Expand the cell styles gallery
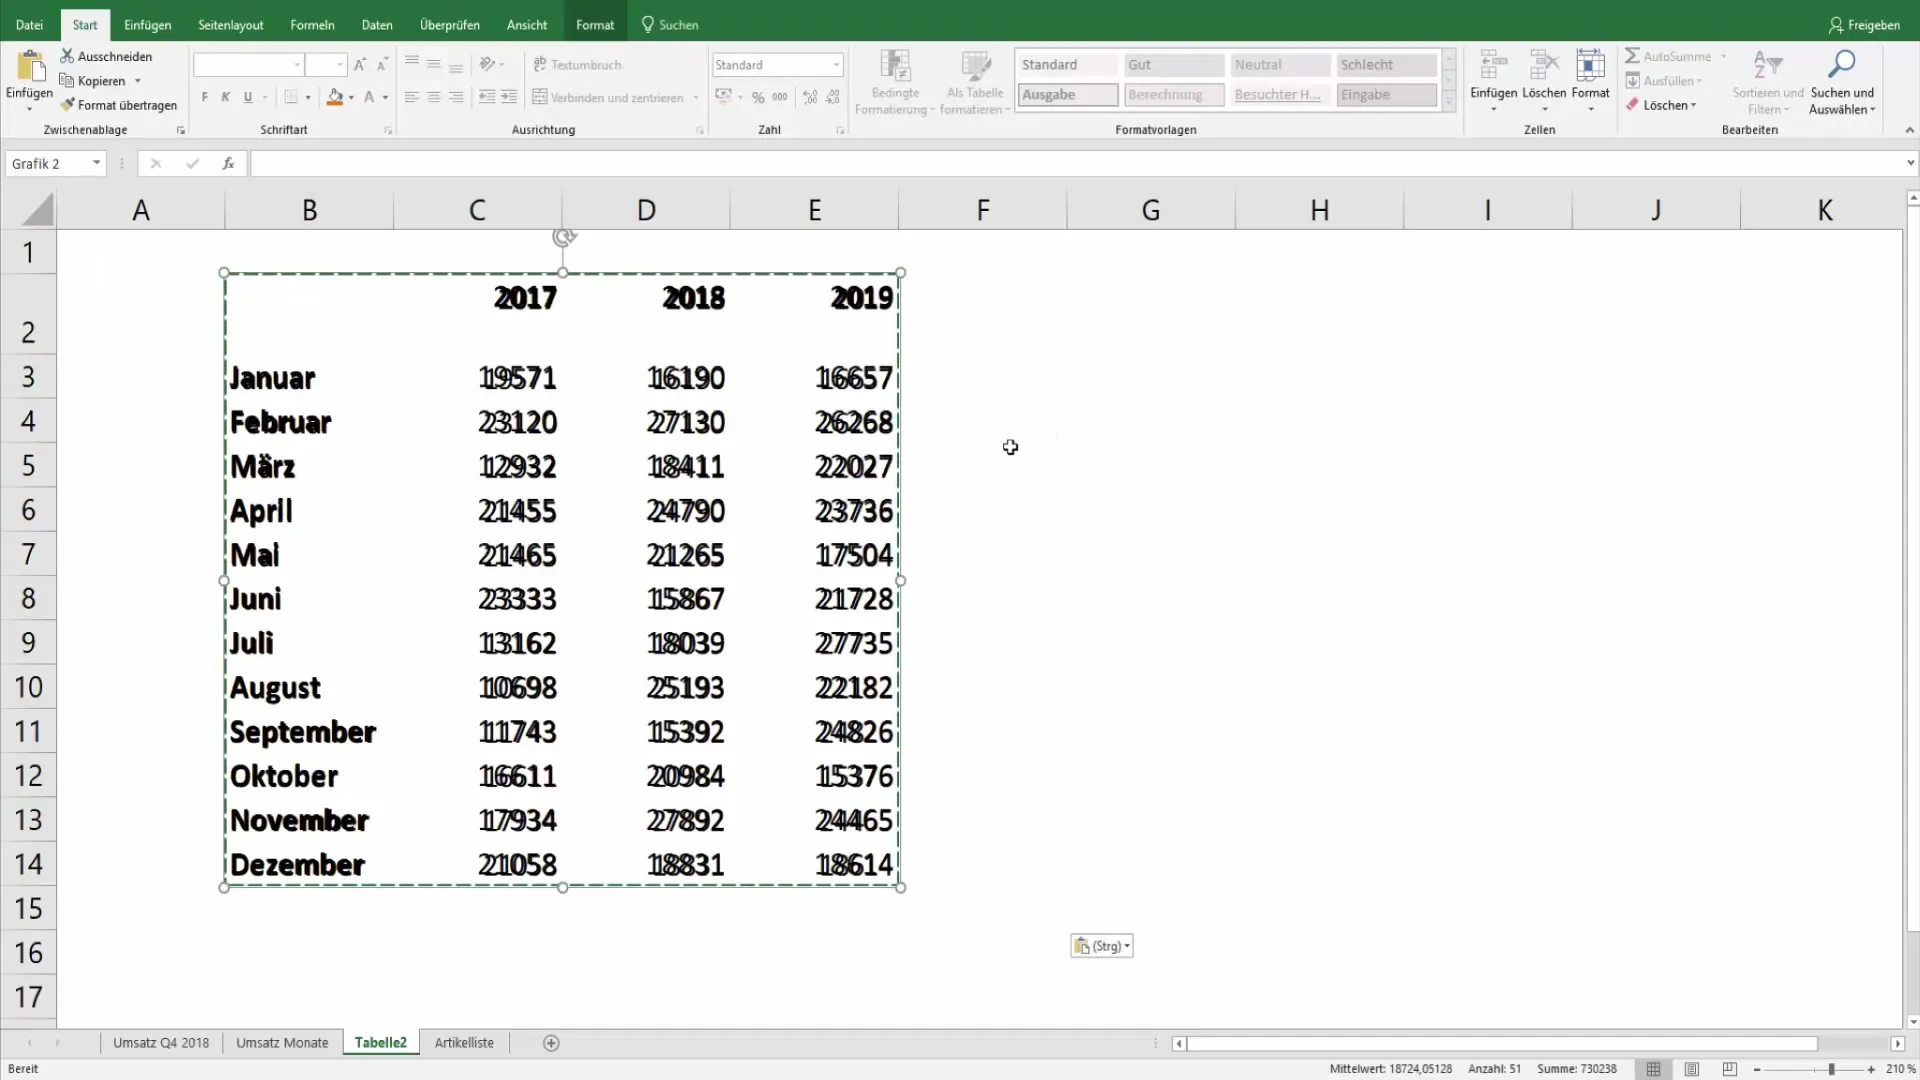Image resolution: width=1920 pixels, height=1080 pixels. tap(1448, 101)
